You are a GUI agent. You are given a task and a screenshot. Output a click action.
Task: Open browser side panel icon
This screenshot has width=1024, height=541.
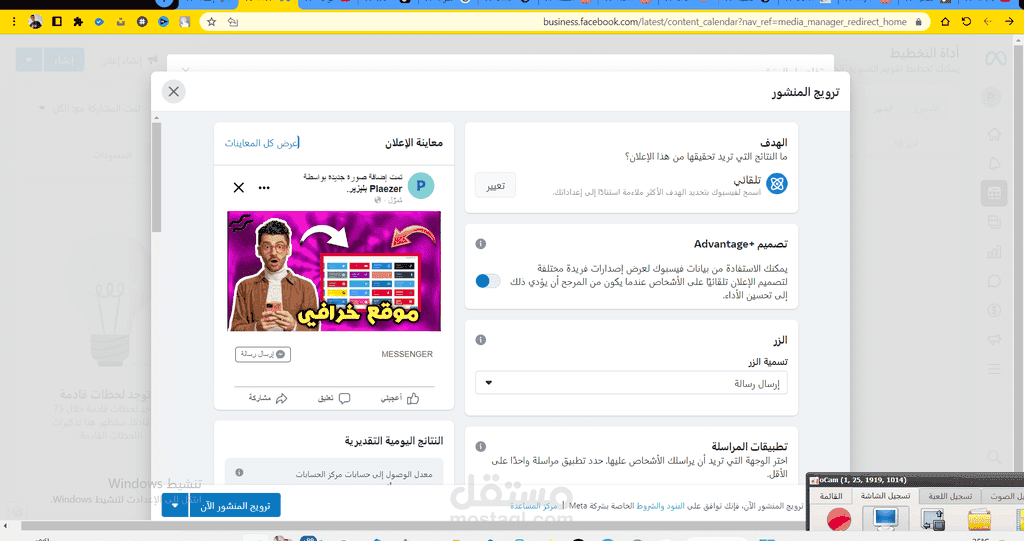click(57, 22)
